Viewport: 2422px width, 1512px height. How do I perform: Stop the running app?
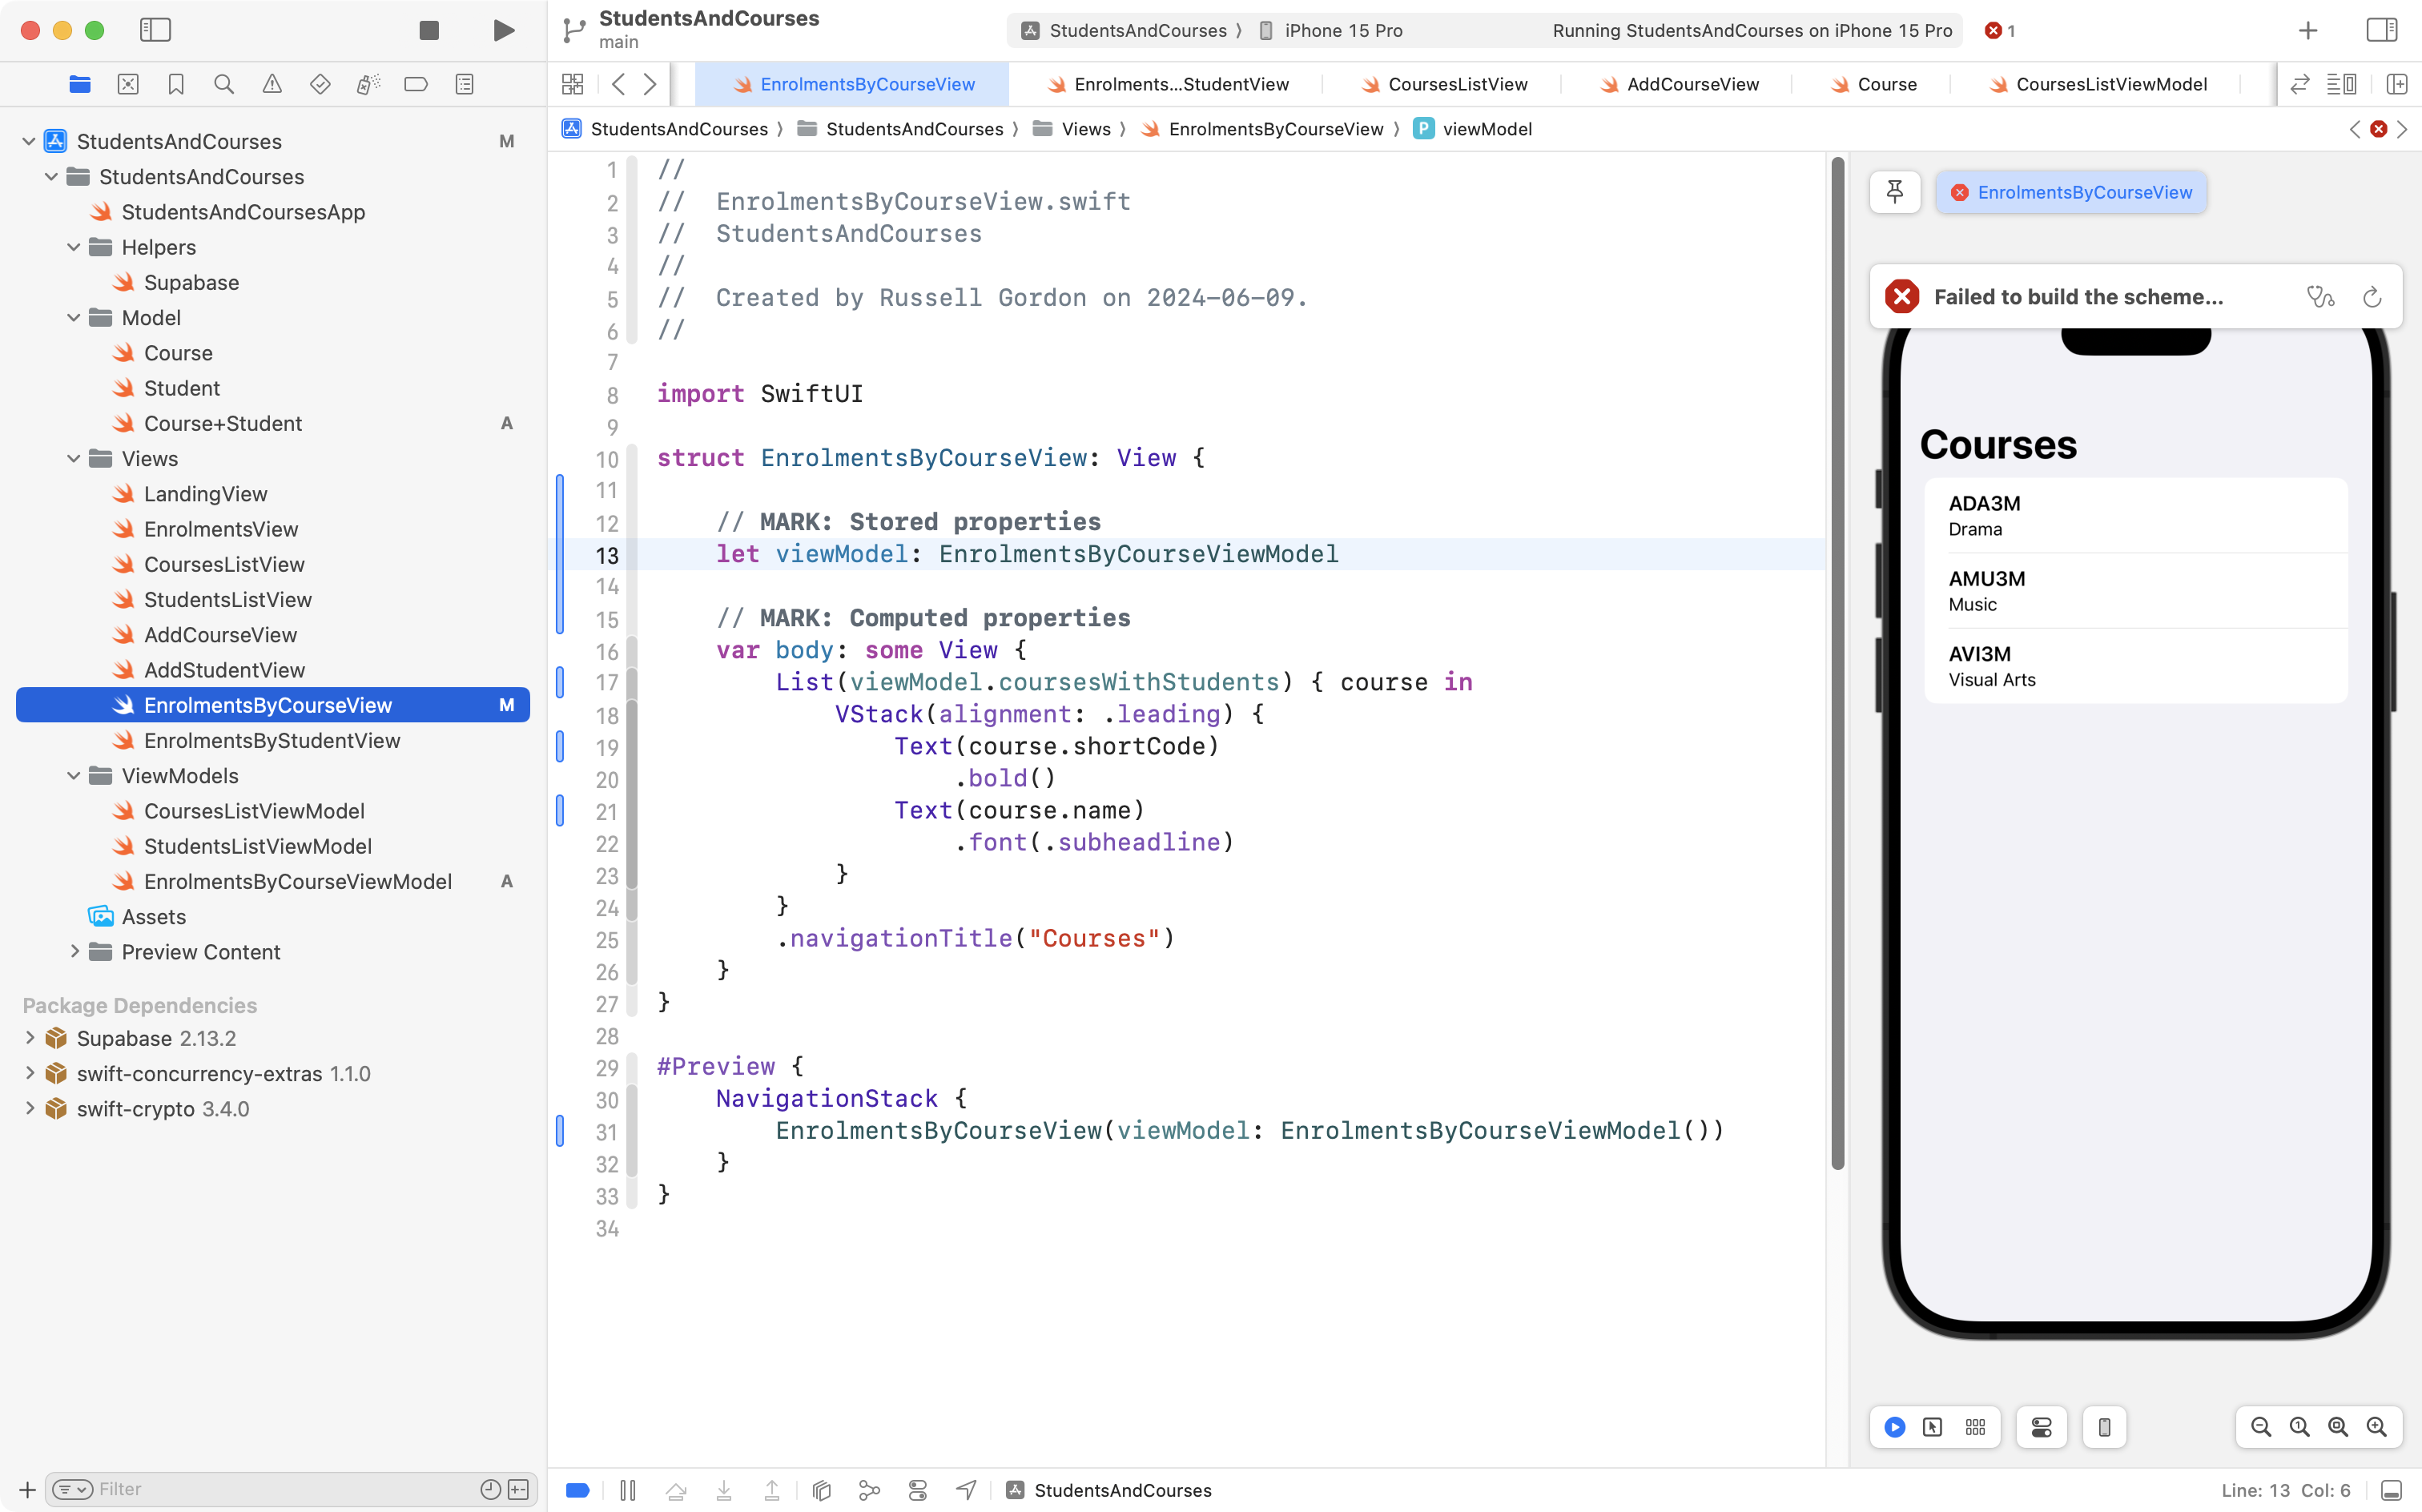(429, 30)
